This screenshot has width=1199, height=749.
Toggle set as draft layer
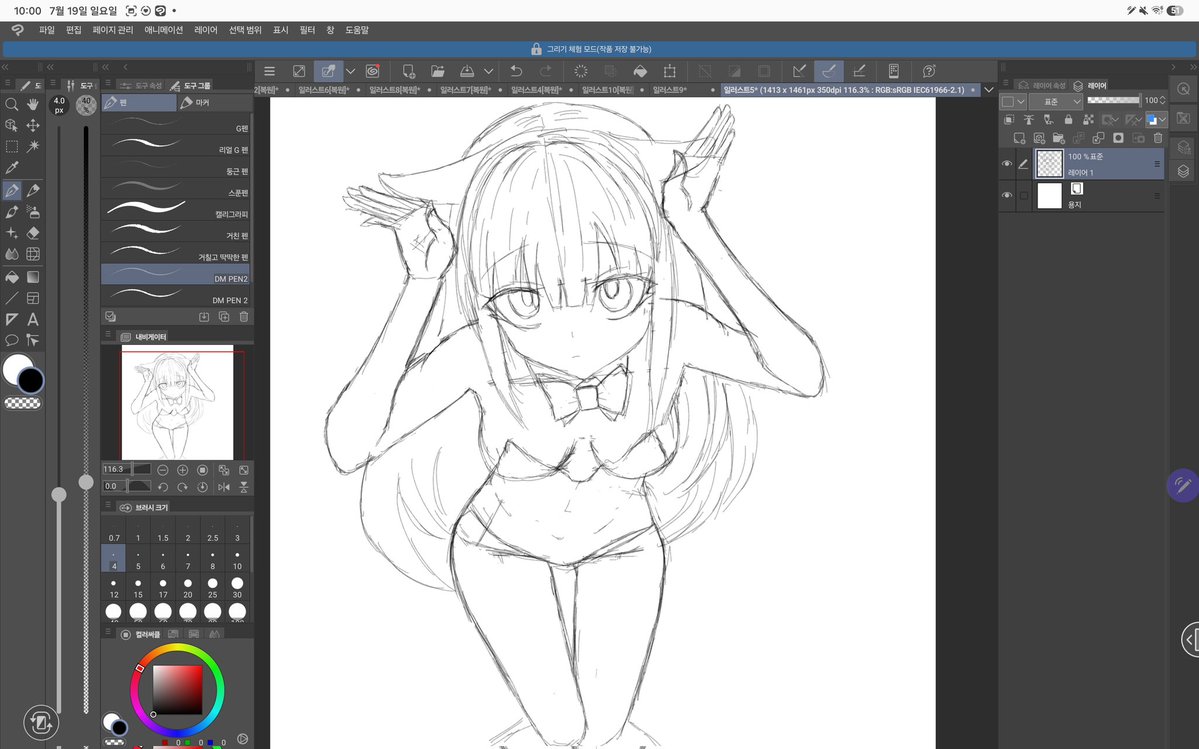1048,119
